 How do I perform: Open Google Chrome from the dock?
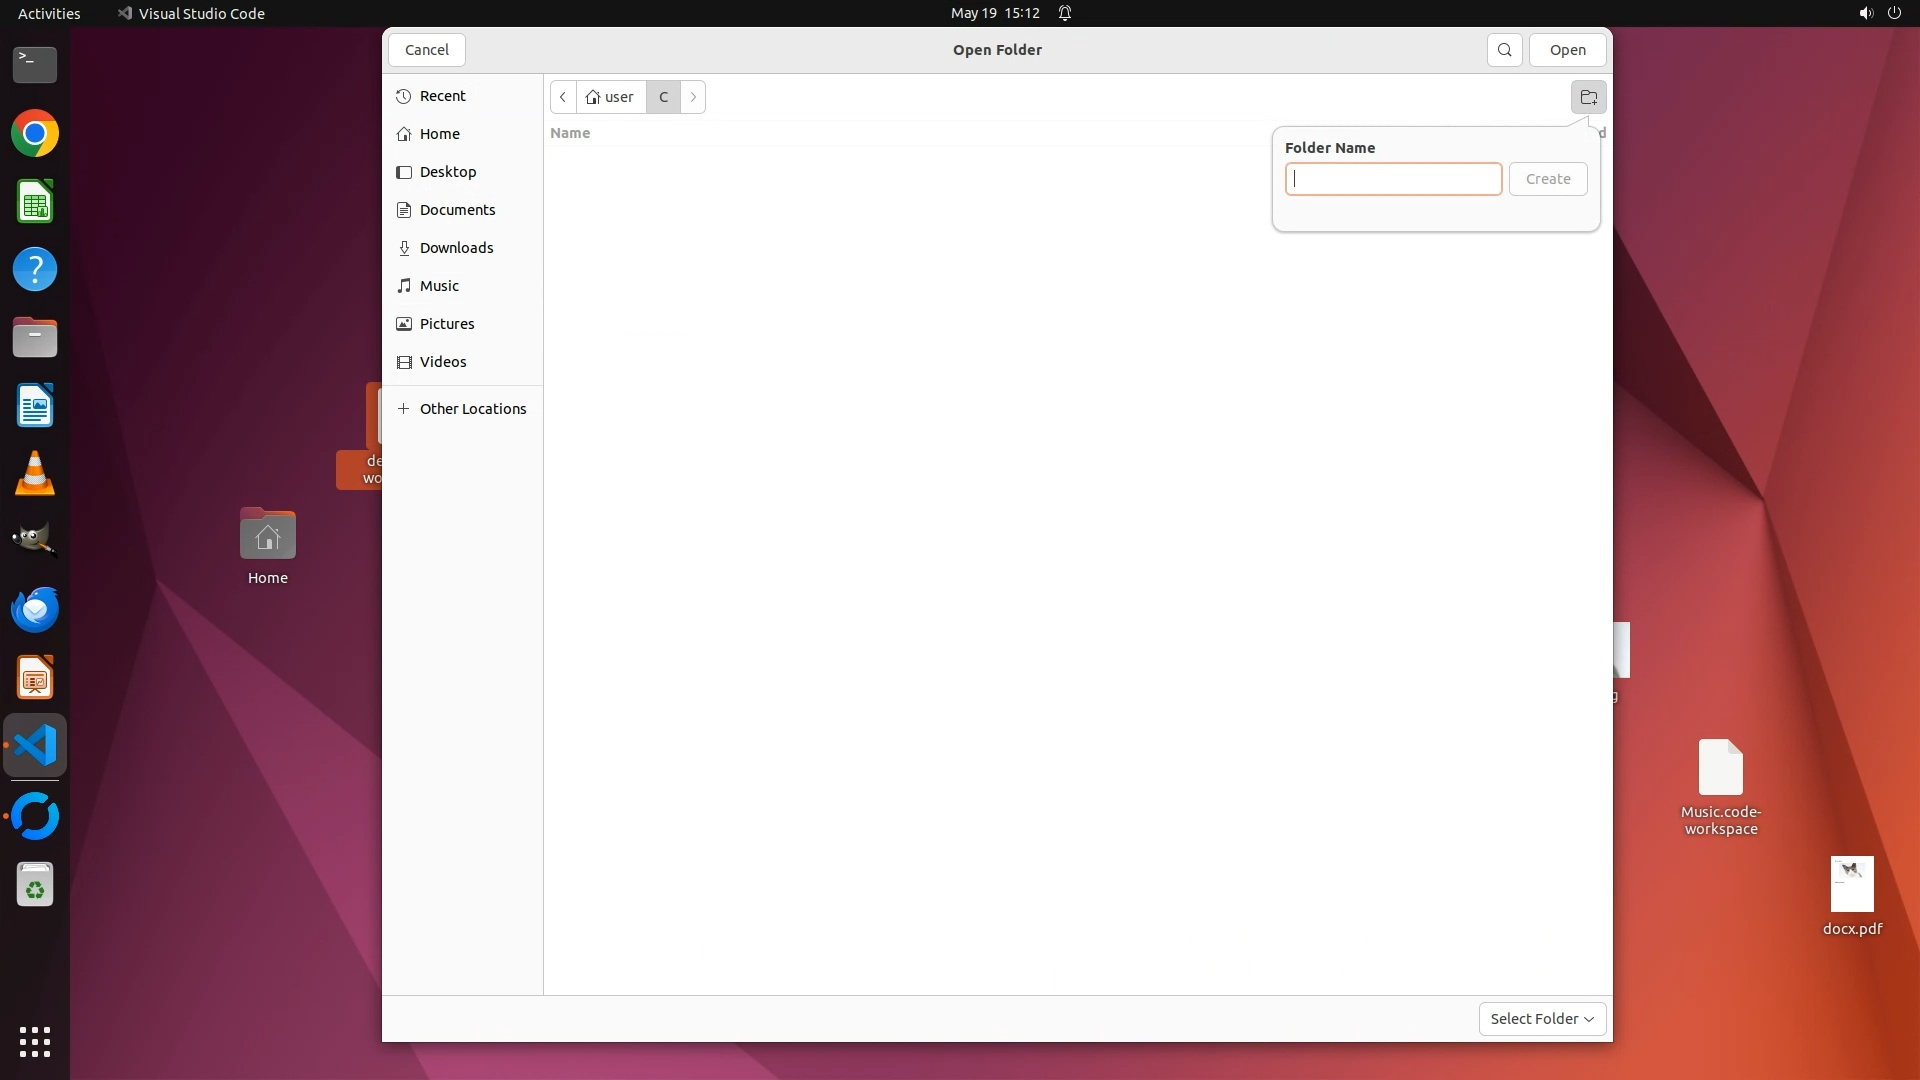pos(35,134)
